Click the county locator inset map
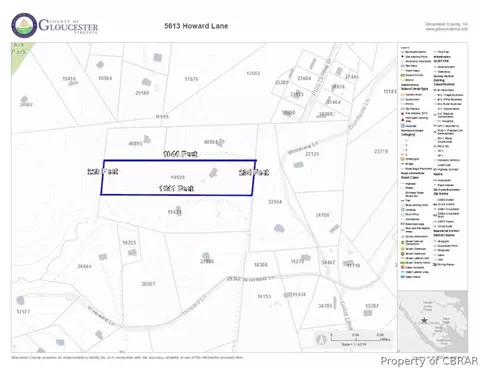Image resolution: width=480 pixels, height=368 pixels. point(433,321)
